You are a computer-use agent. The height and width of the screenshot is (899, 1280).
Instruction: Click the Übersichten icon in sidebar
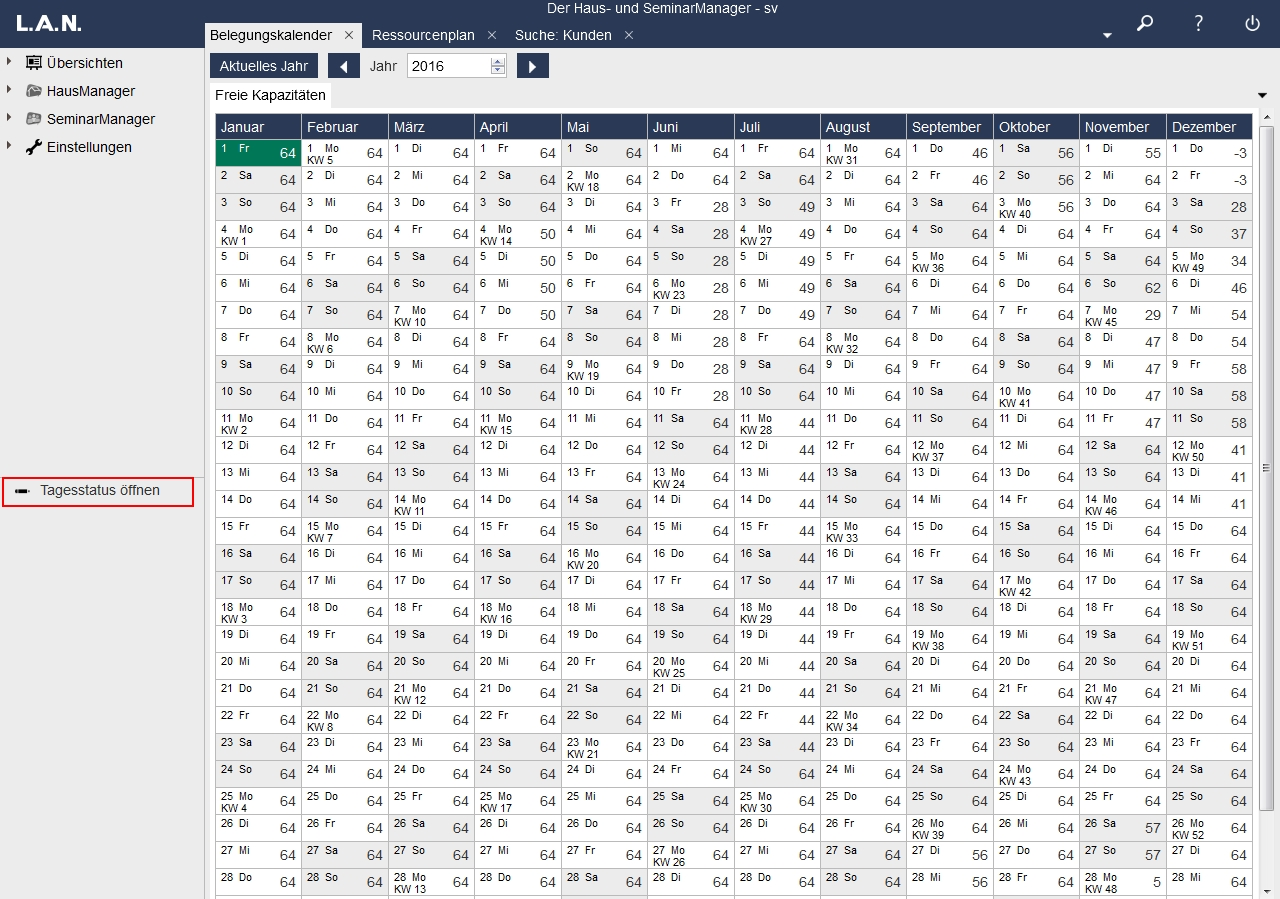(x=34, y=63)
